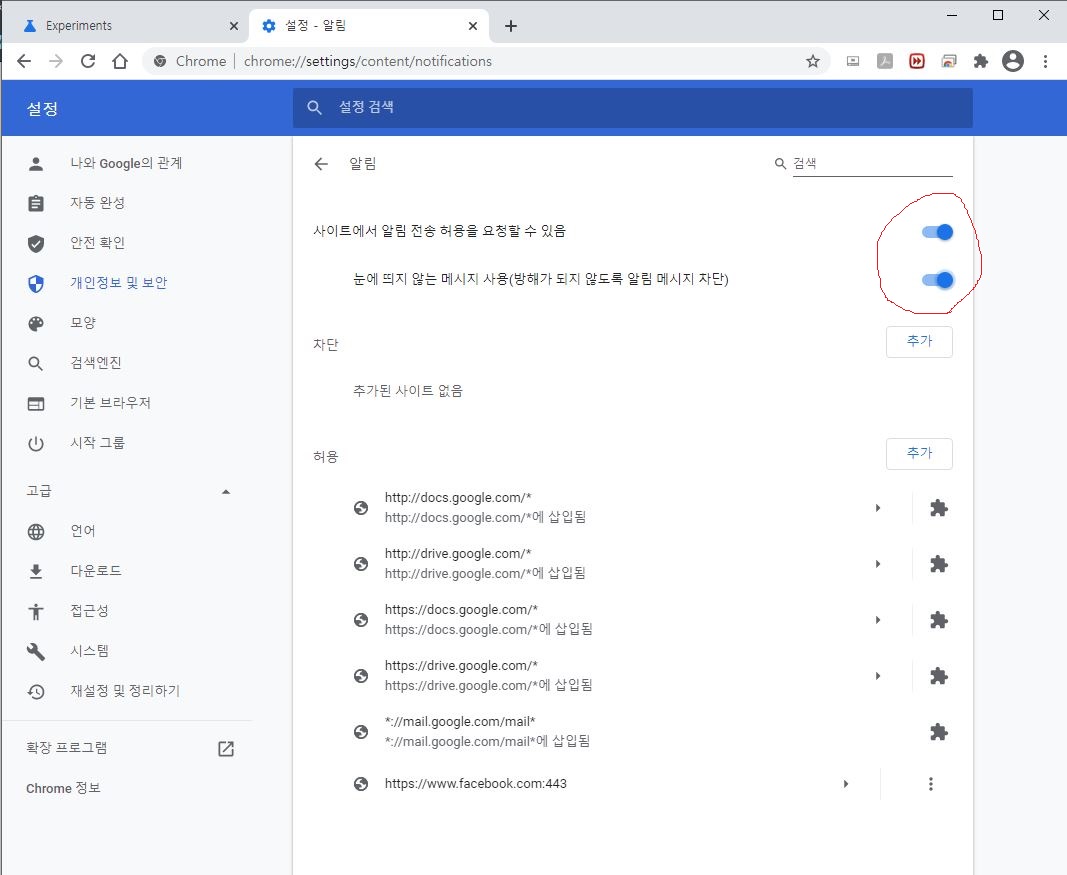Click the 설정 검색 search field
Viewport: 1067px width, 875px height.
click(x=632, y=107)
